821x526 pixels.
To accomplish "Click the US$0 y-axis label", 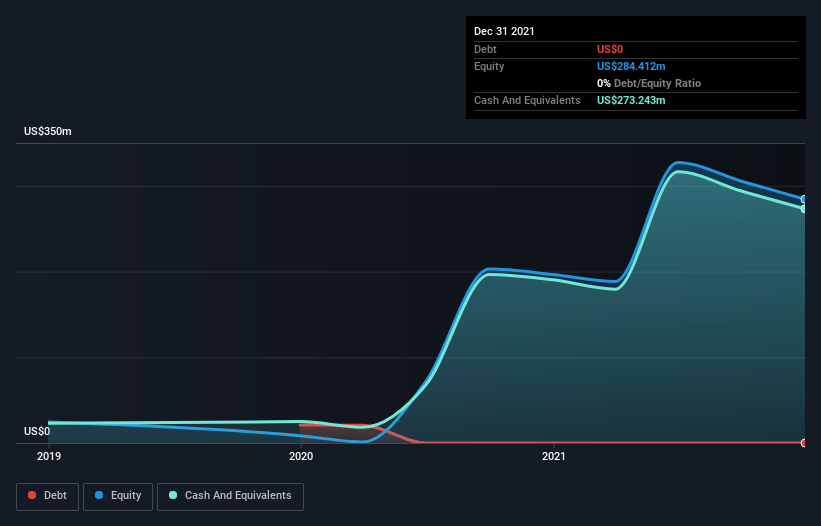I will click(37, 431).
